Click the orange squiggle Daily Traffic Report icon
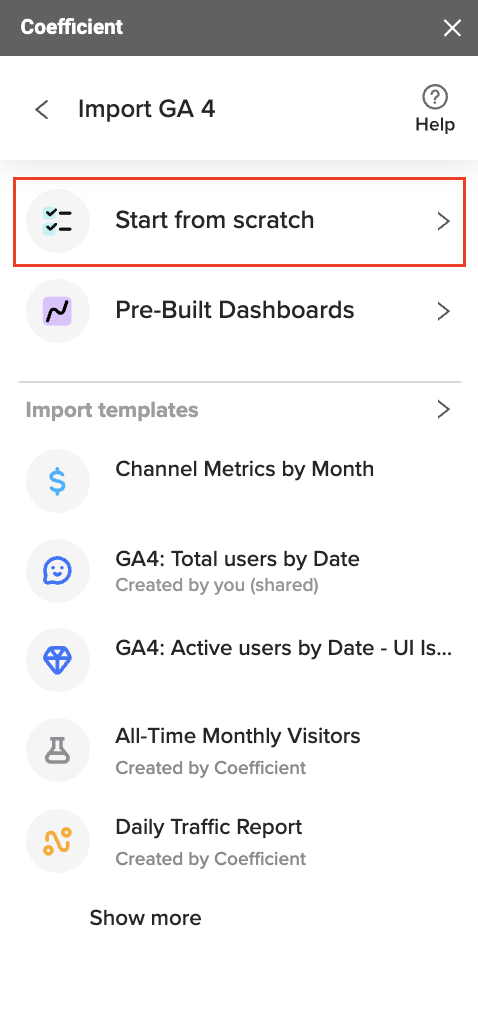This screenshot has width=478, height=1022. [x=57, y=841]
